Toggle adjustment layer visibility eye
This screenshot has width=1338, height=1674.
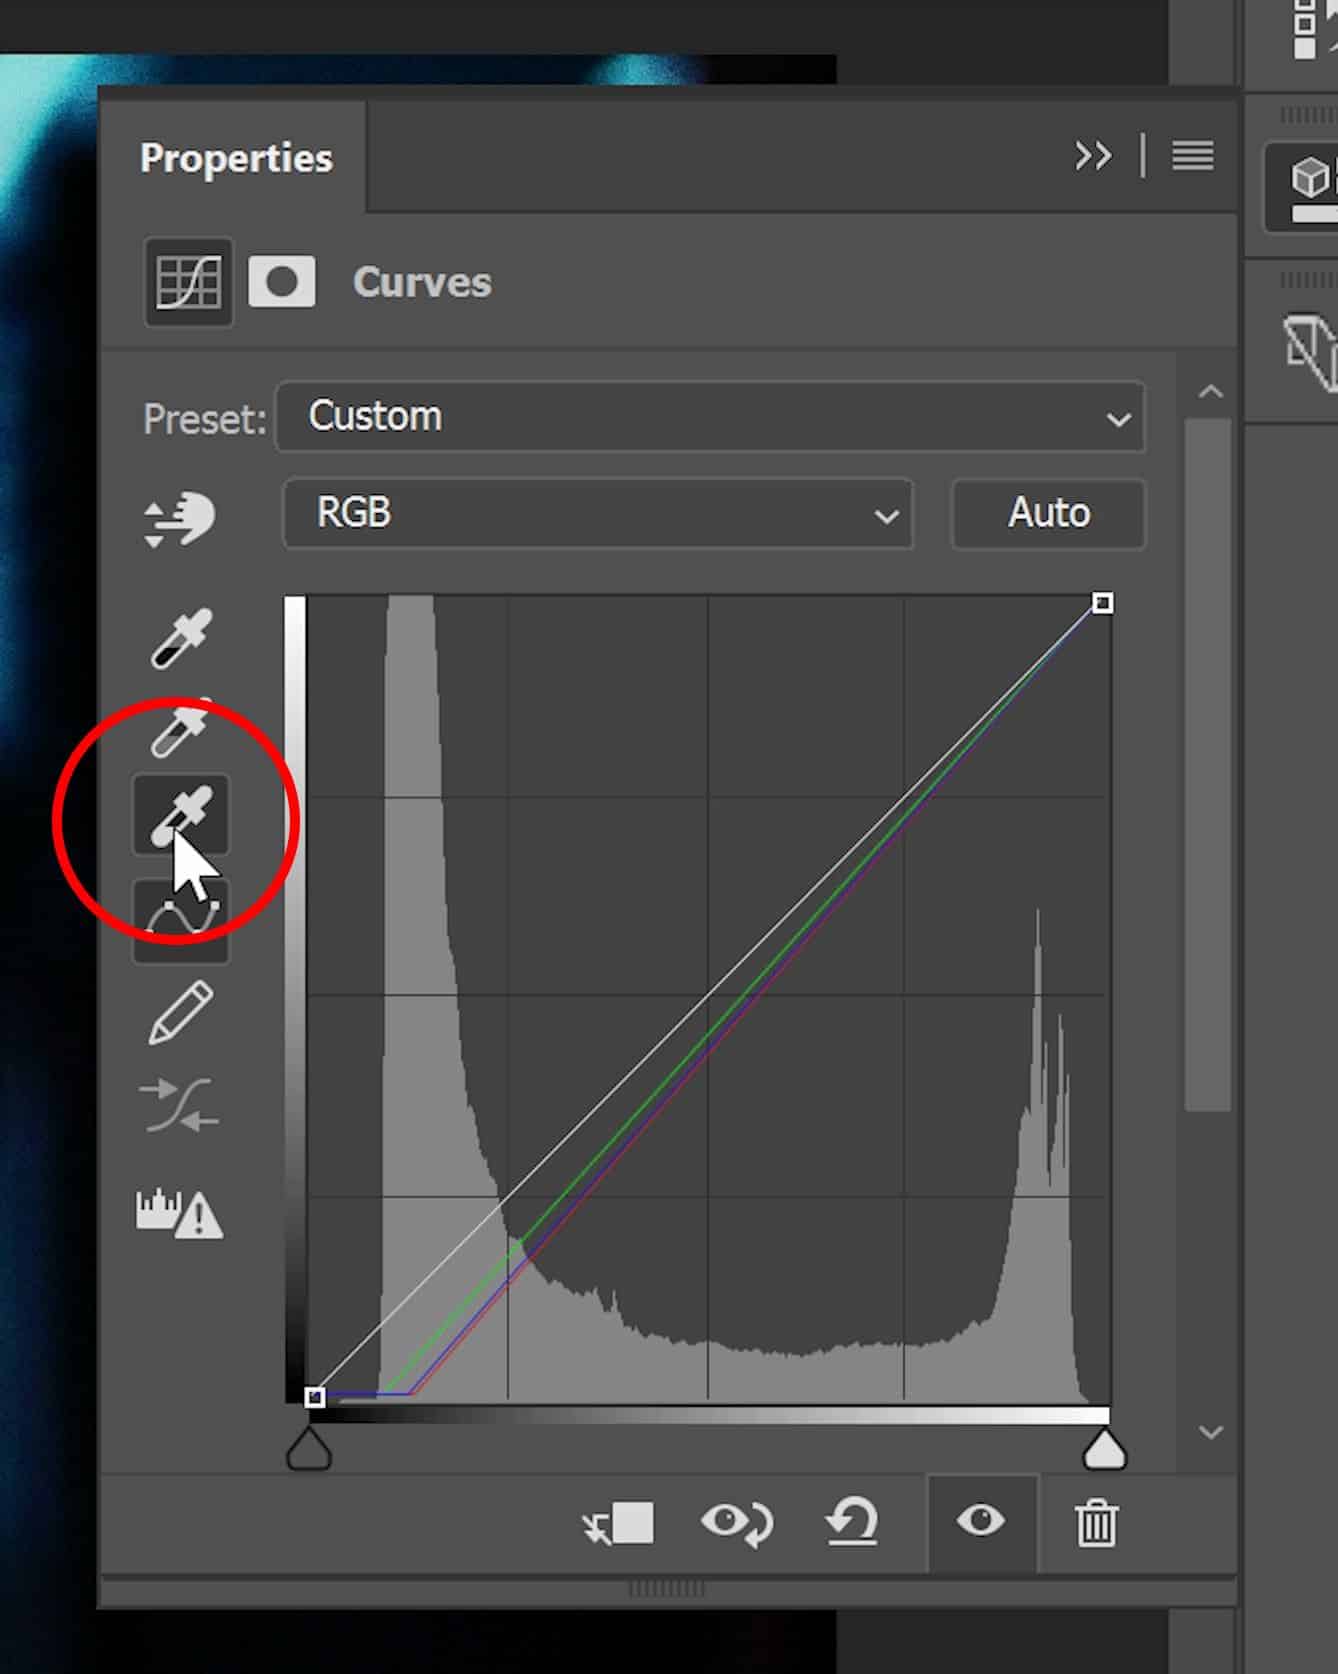pyautogui.click(x=981, y=1521)
